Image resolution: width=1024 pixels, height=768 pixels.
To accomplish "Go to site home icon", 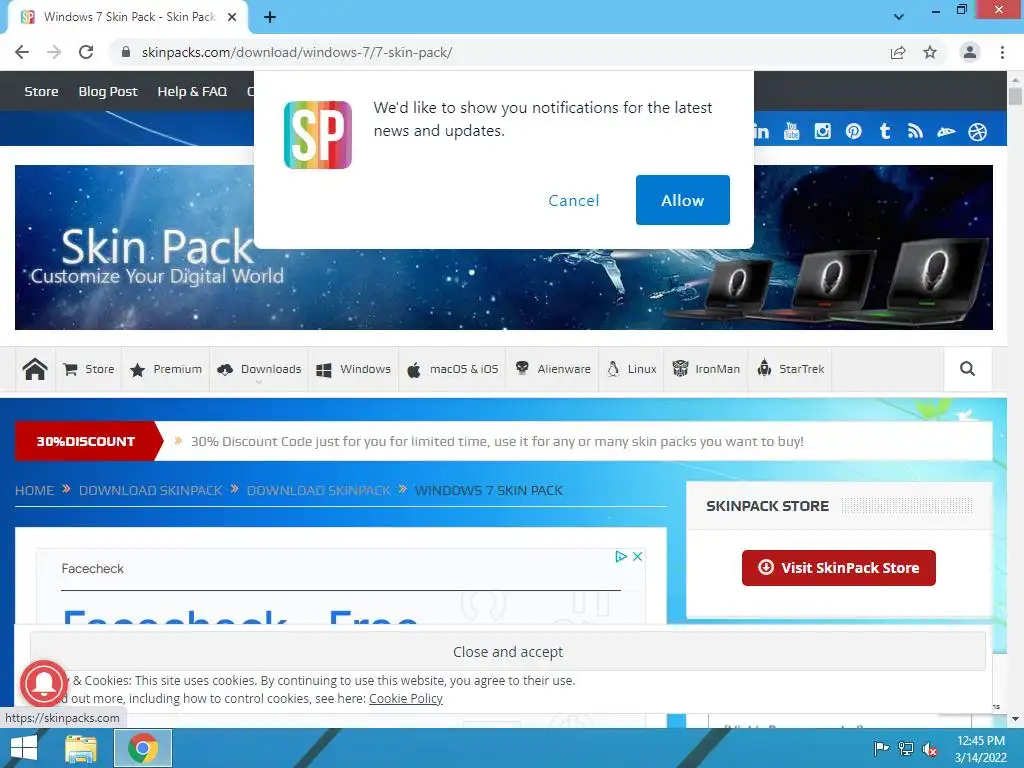I will 35,369.
